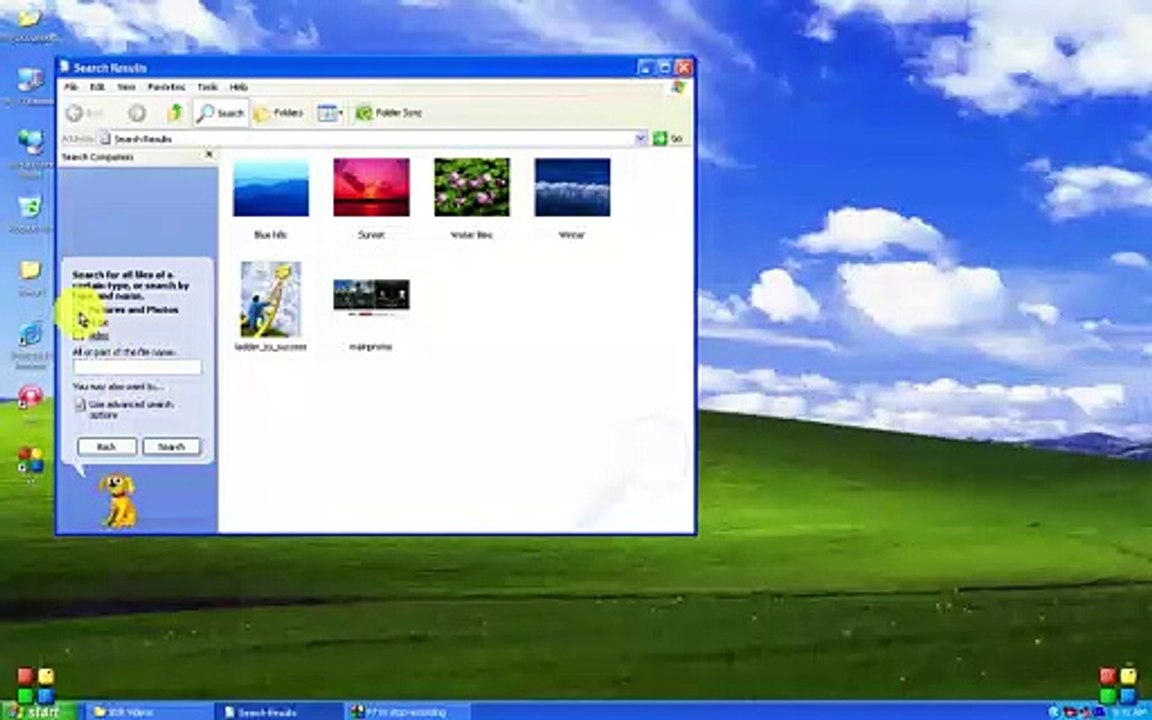Click the advanced search options page icon
Viewport: 1152px width, 720px height.
[80, 405]
